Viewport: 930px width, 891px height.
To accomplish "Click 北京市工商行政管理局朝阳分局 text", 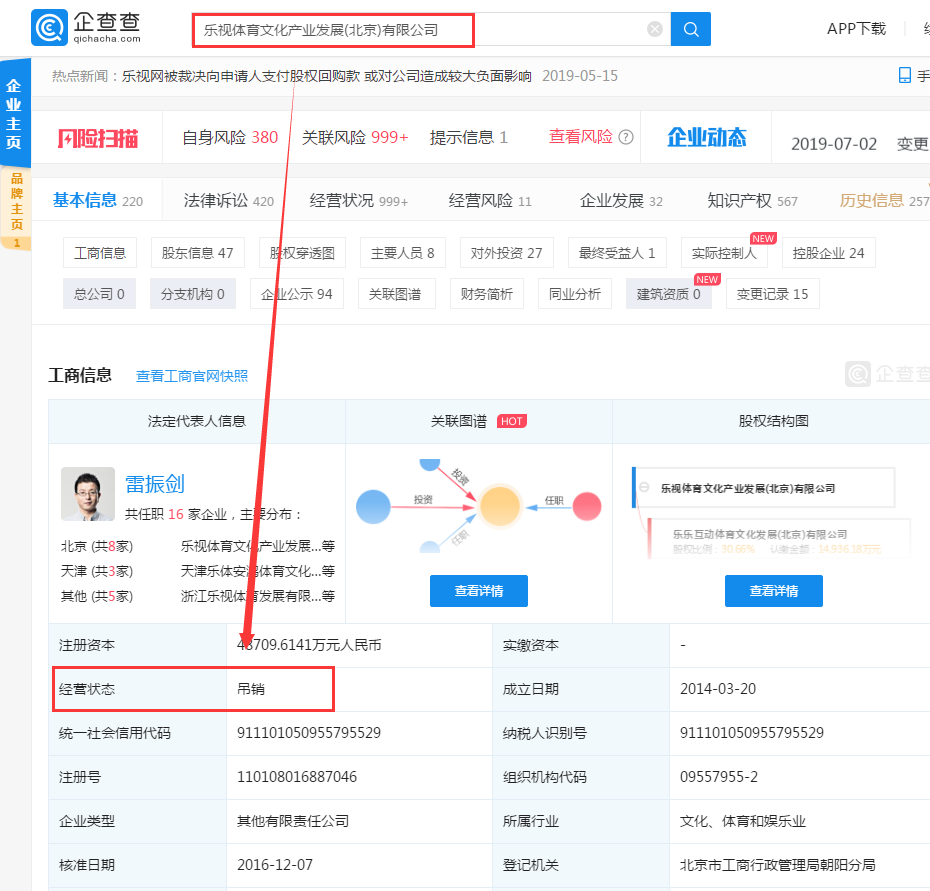I will [x=777, y=865].
